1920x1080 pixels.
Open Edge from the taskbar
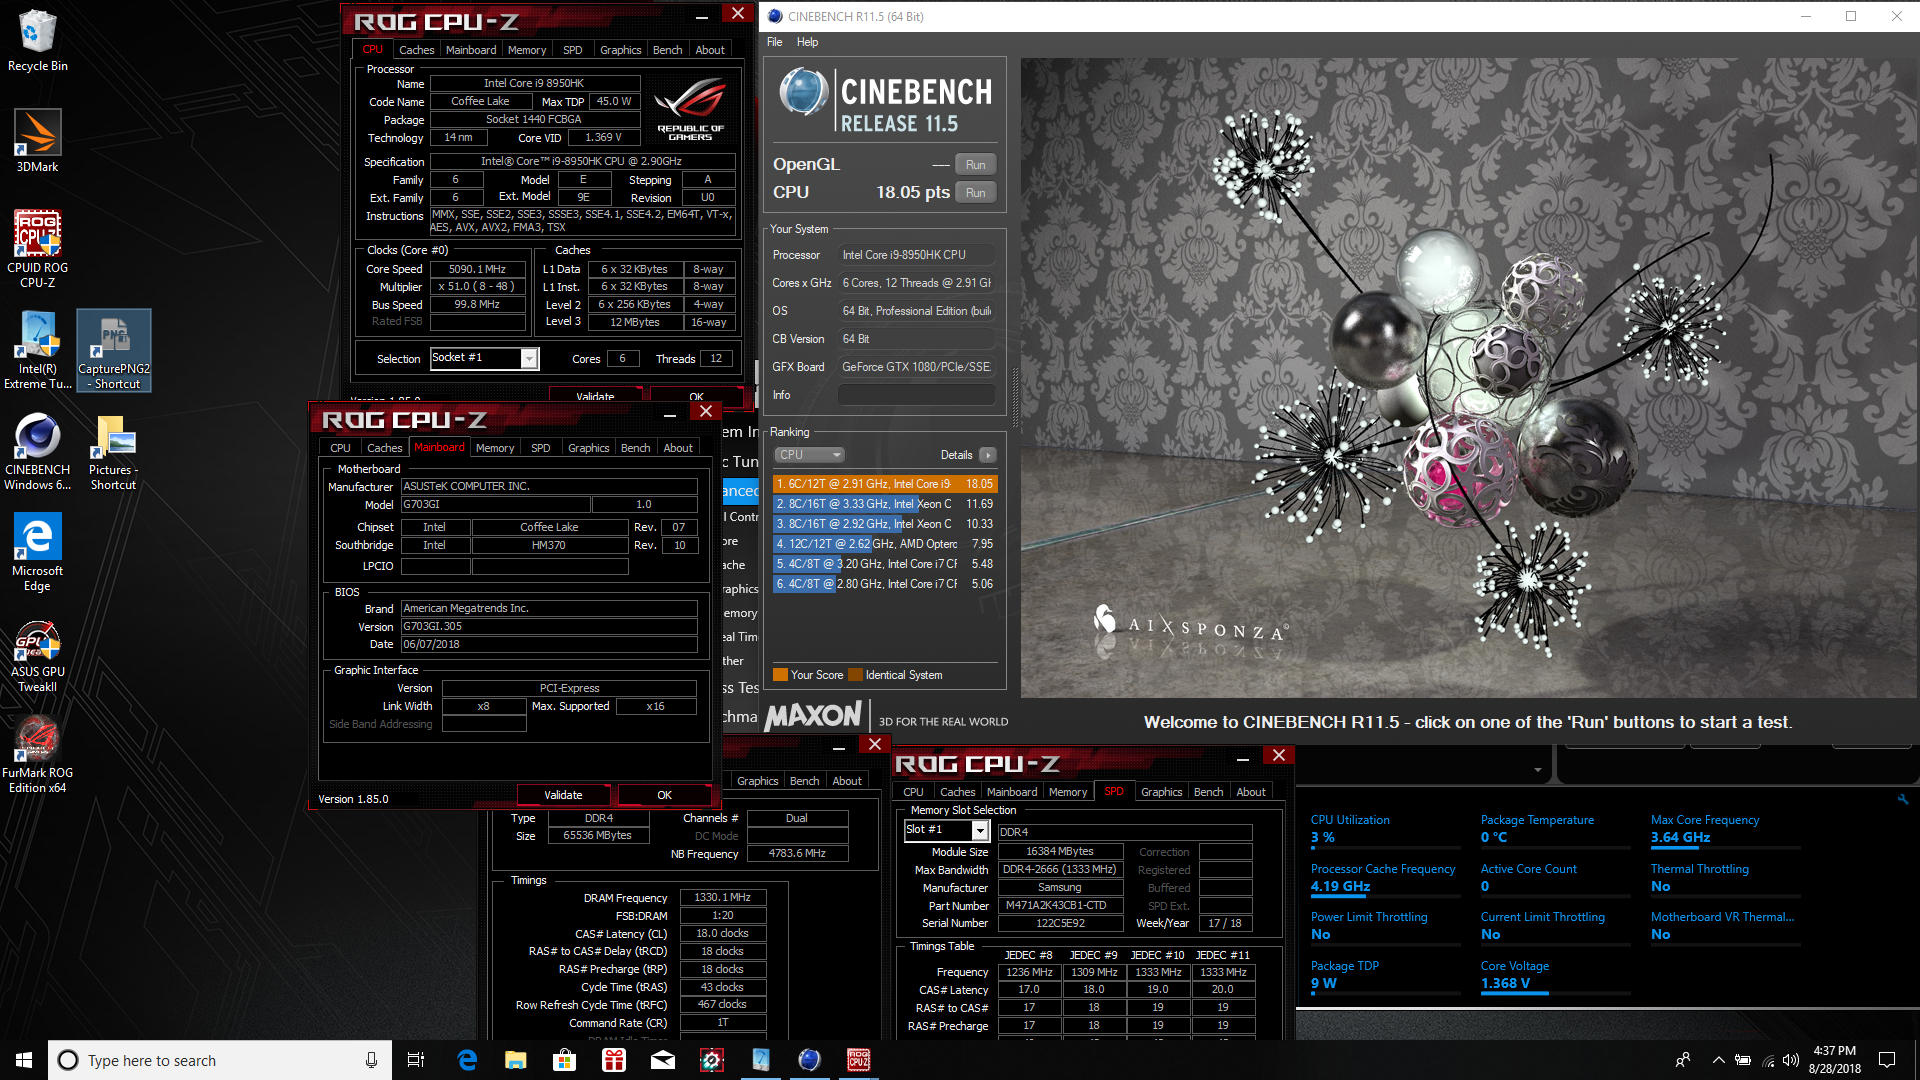467,1060
